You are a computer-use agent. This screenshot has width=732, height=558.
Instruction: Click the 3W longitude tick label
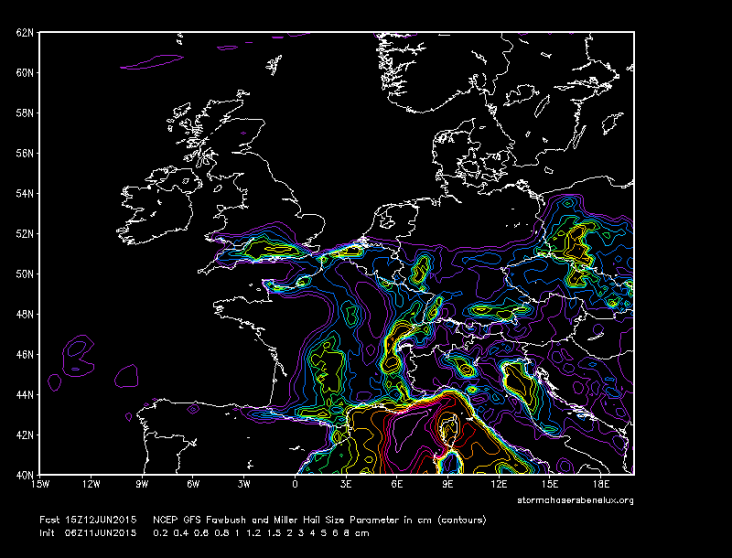click(x=244, y=484)
